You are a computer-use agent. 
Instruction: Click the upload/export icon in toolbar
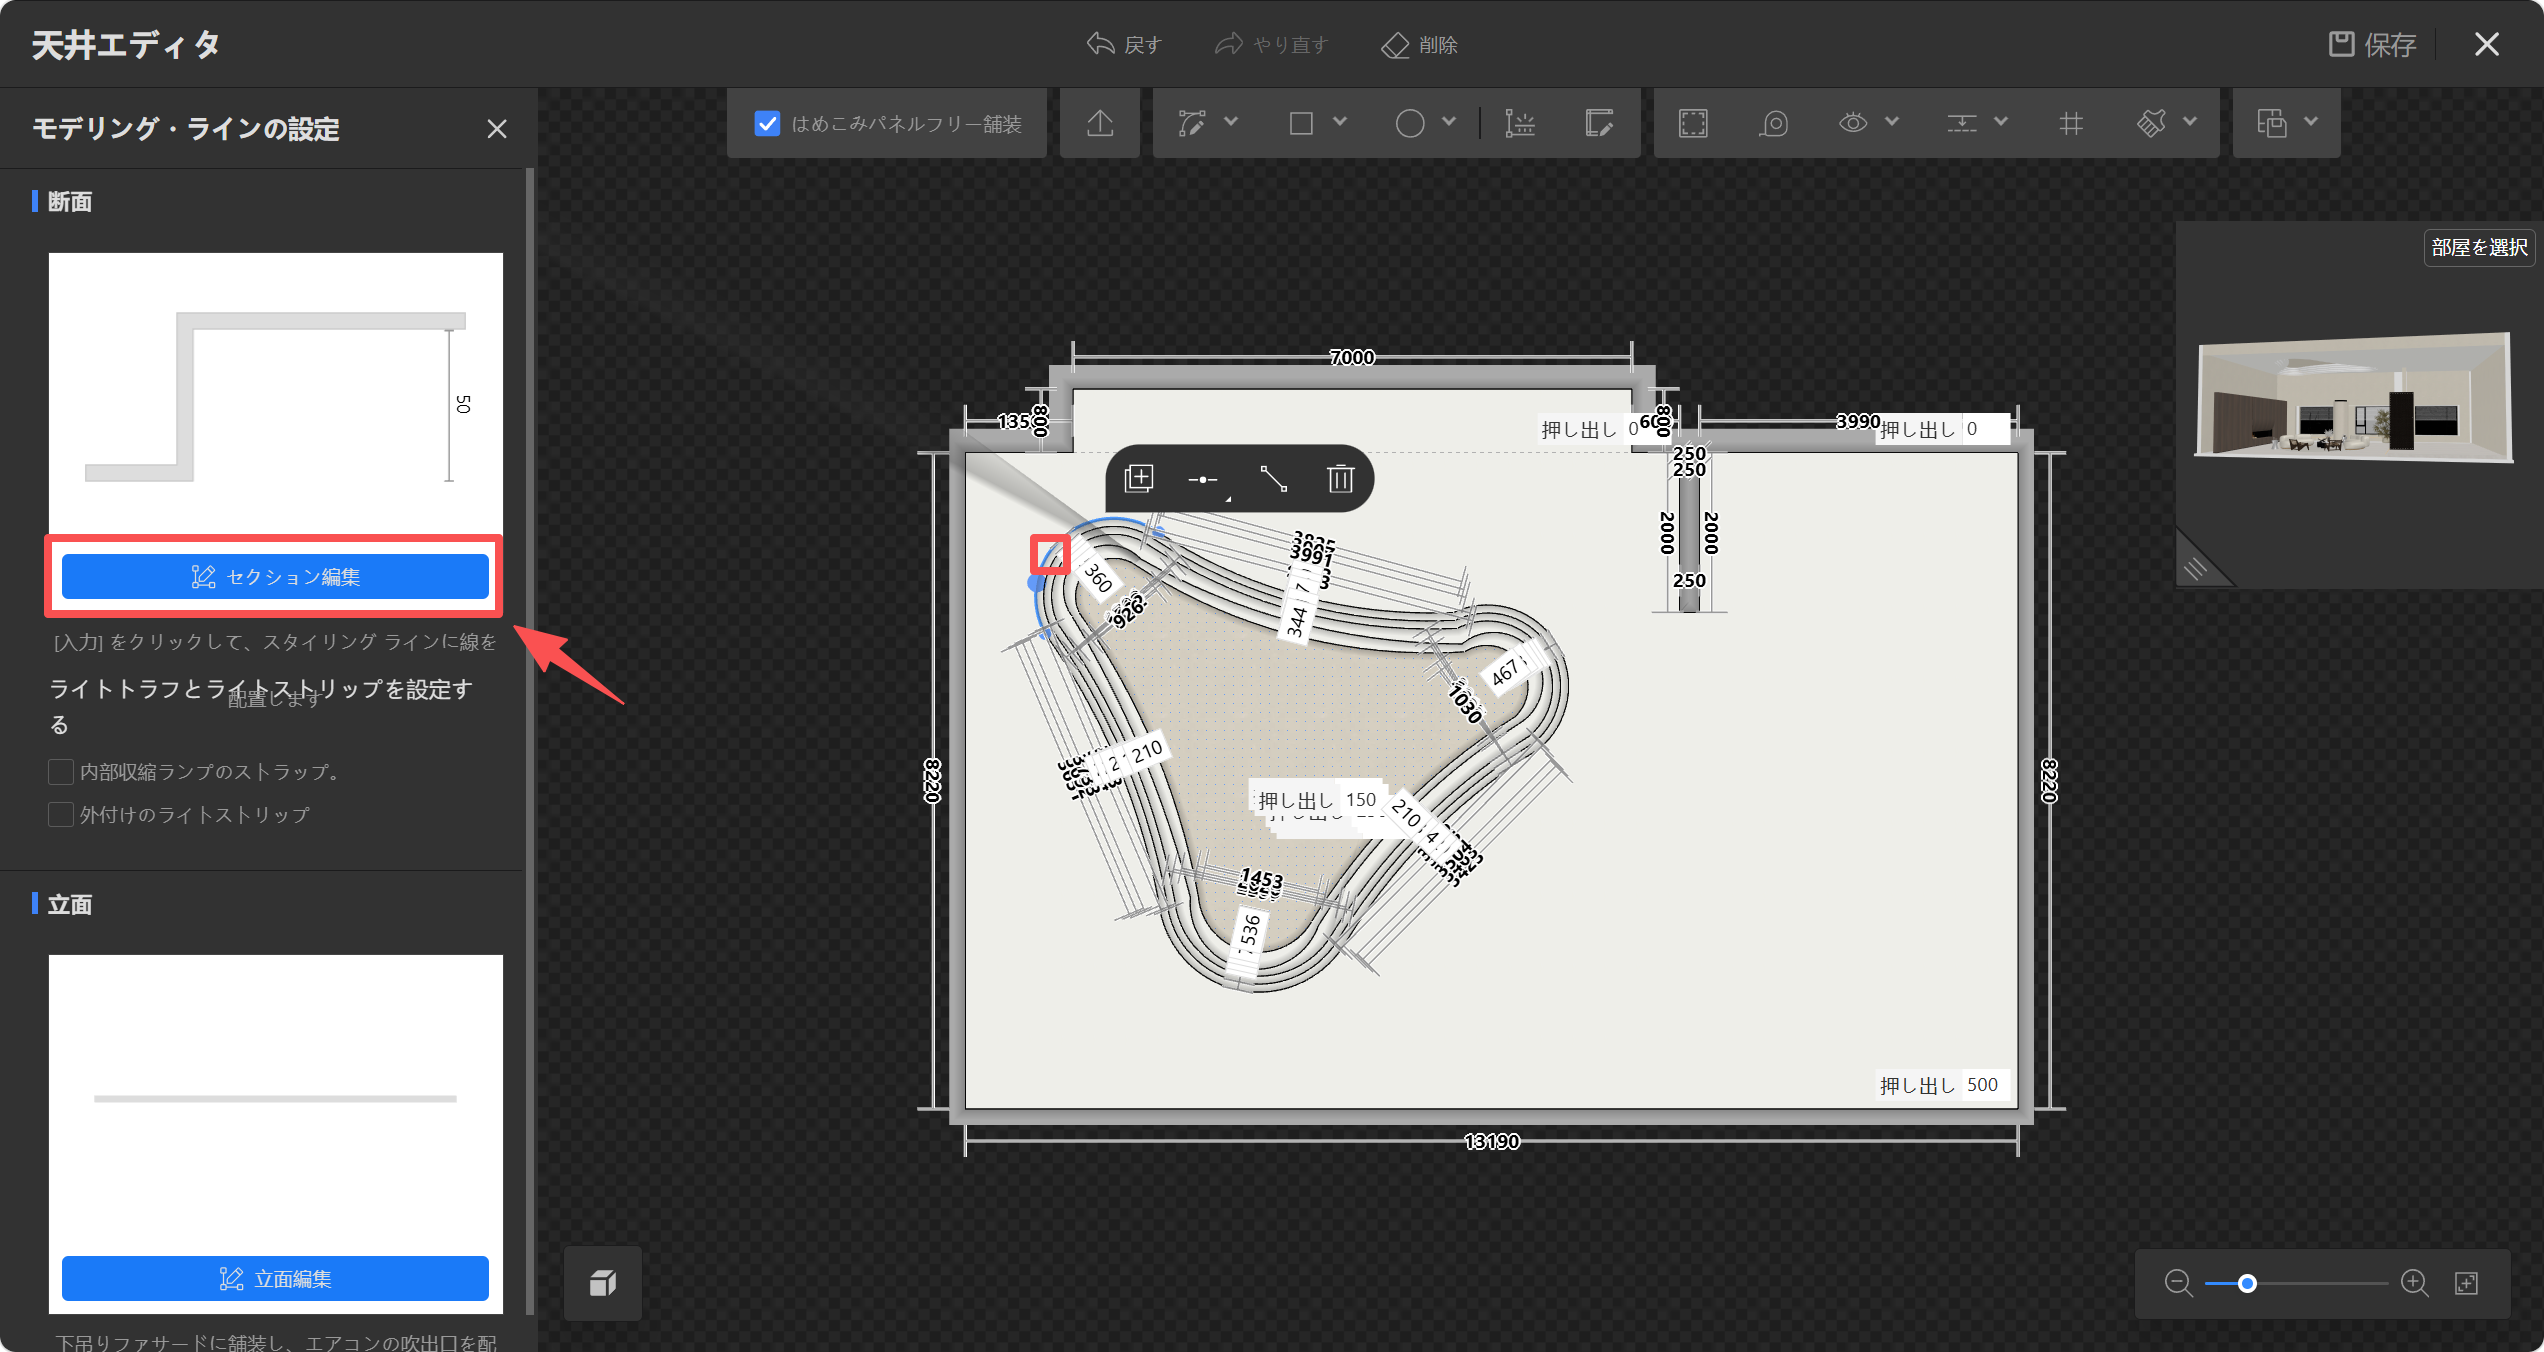tap(1100, 123)
